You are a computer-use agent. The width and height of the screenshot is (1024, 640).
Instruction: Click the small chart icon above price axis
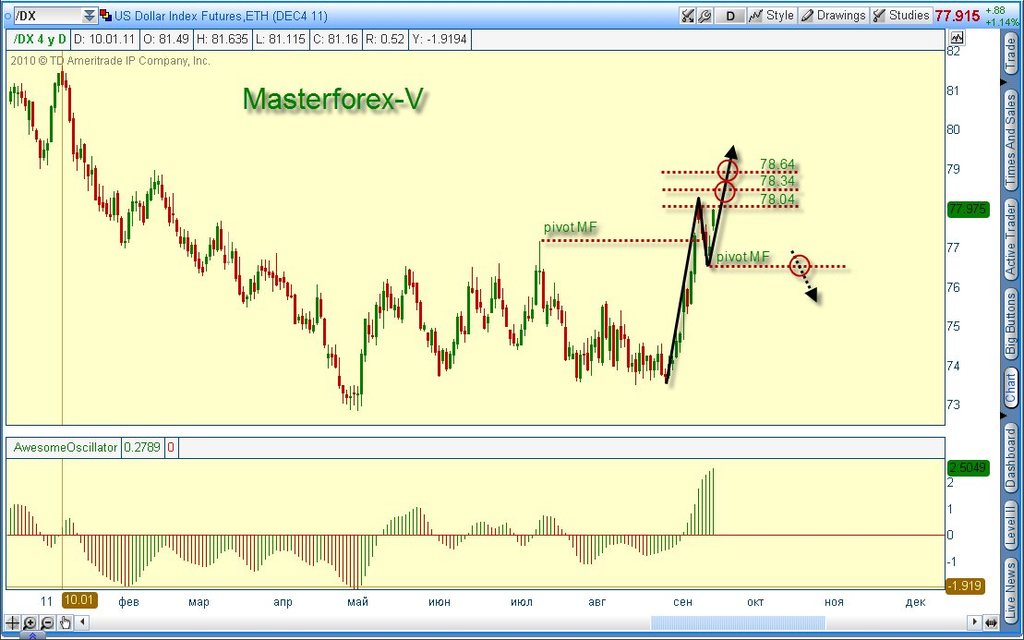click(x=957, y=37)
